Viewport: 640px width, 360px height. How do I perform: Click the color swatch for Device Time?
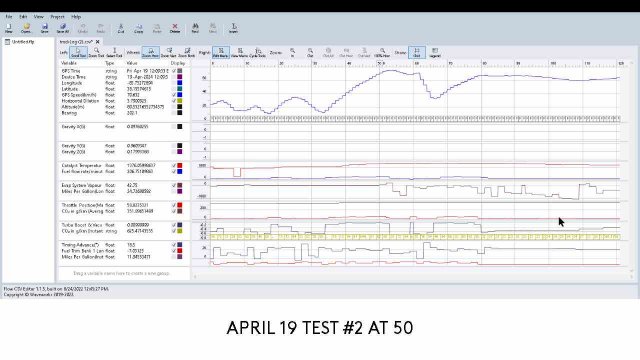click(x=180, y=77)
